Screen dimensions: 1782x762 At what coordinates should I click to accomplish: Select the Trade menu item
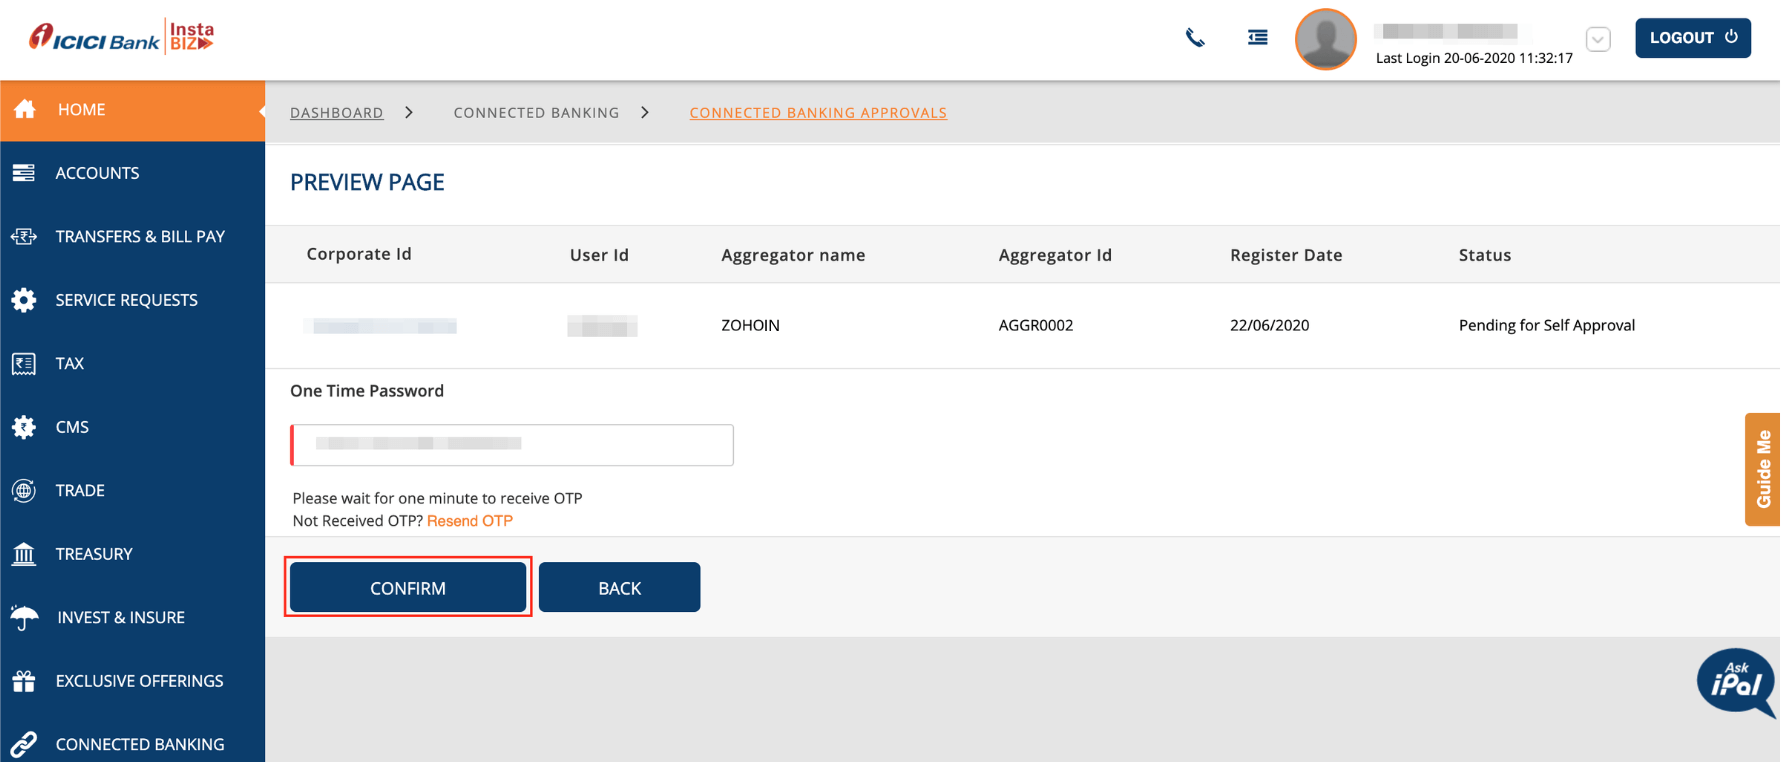[80, 491]
